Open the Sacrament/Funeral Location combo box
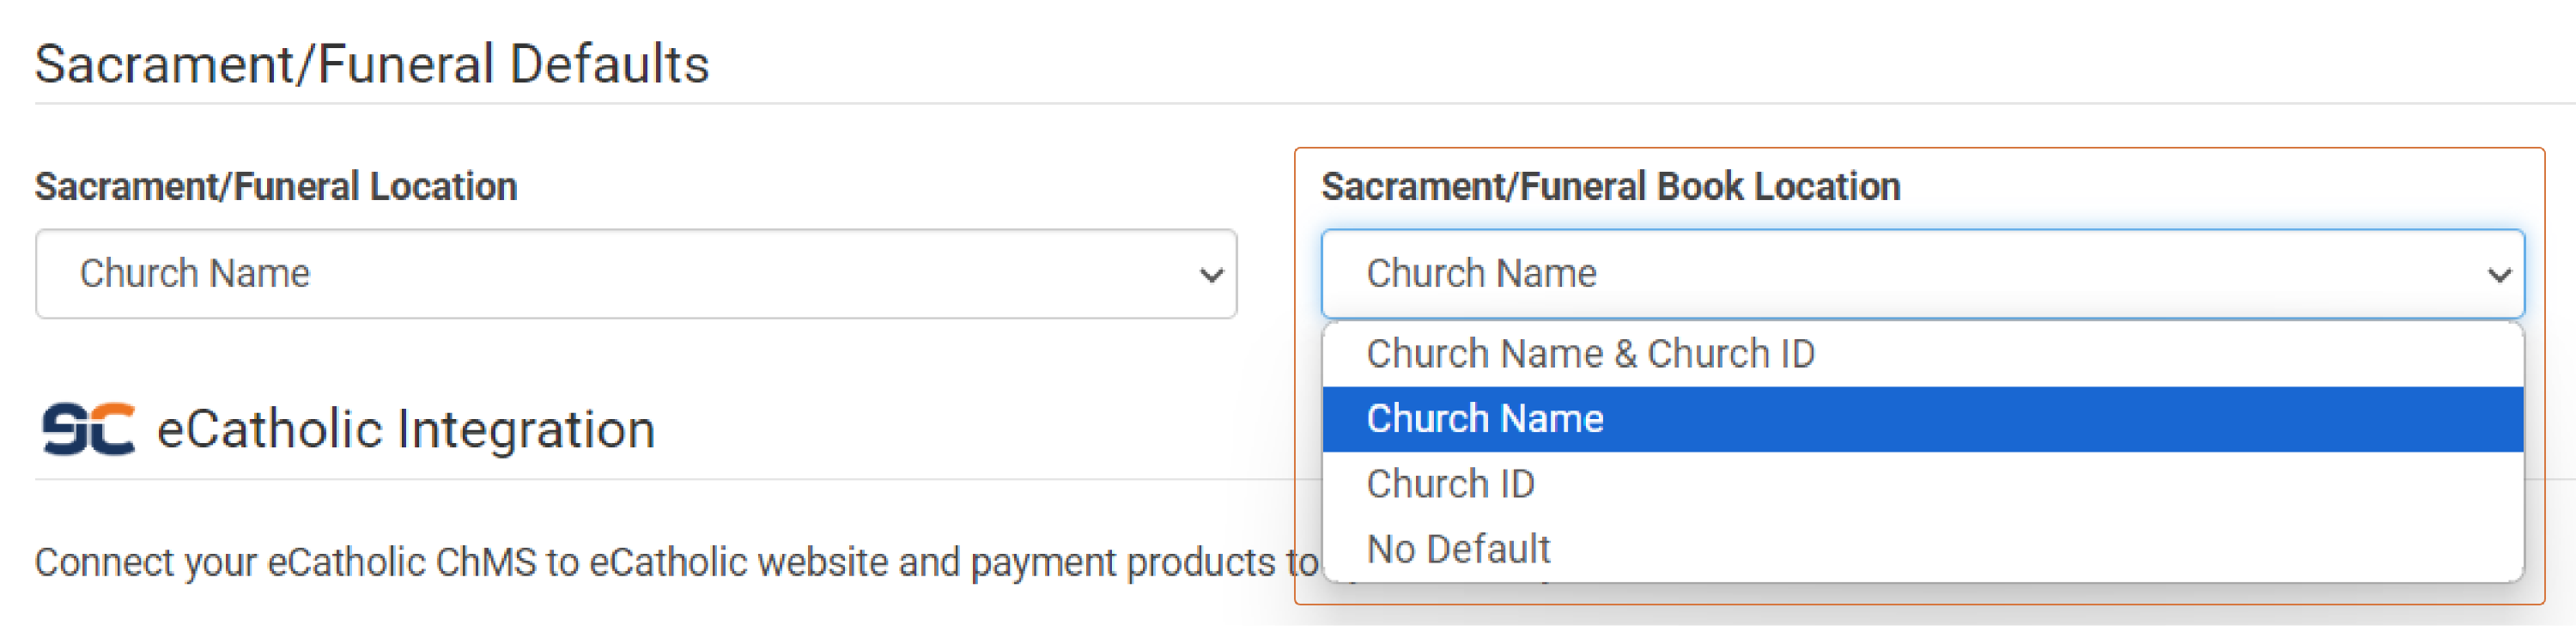2576x626 pixels. pyautogui.click(x=636, y=274)
